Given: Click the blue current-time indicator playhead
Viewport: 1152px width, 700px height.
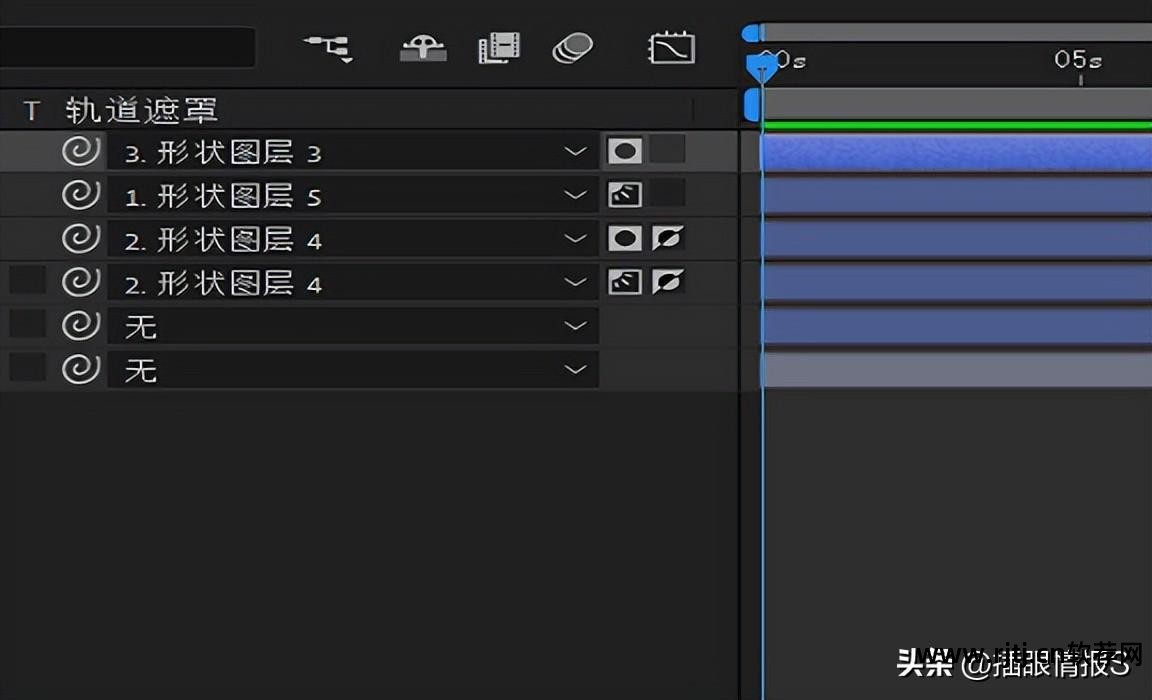Looking at the screenshot, I should pos(762,68).
